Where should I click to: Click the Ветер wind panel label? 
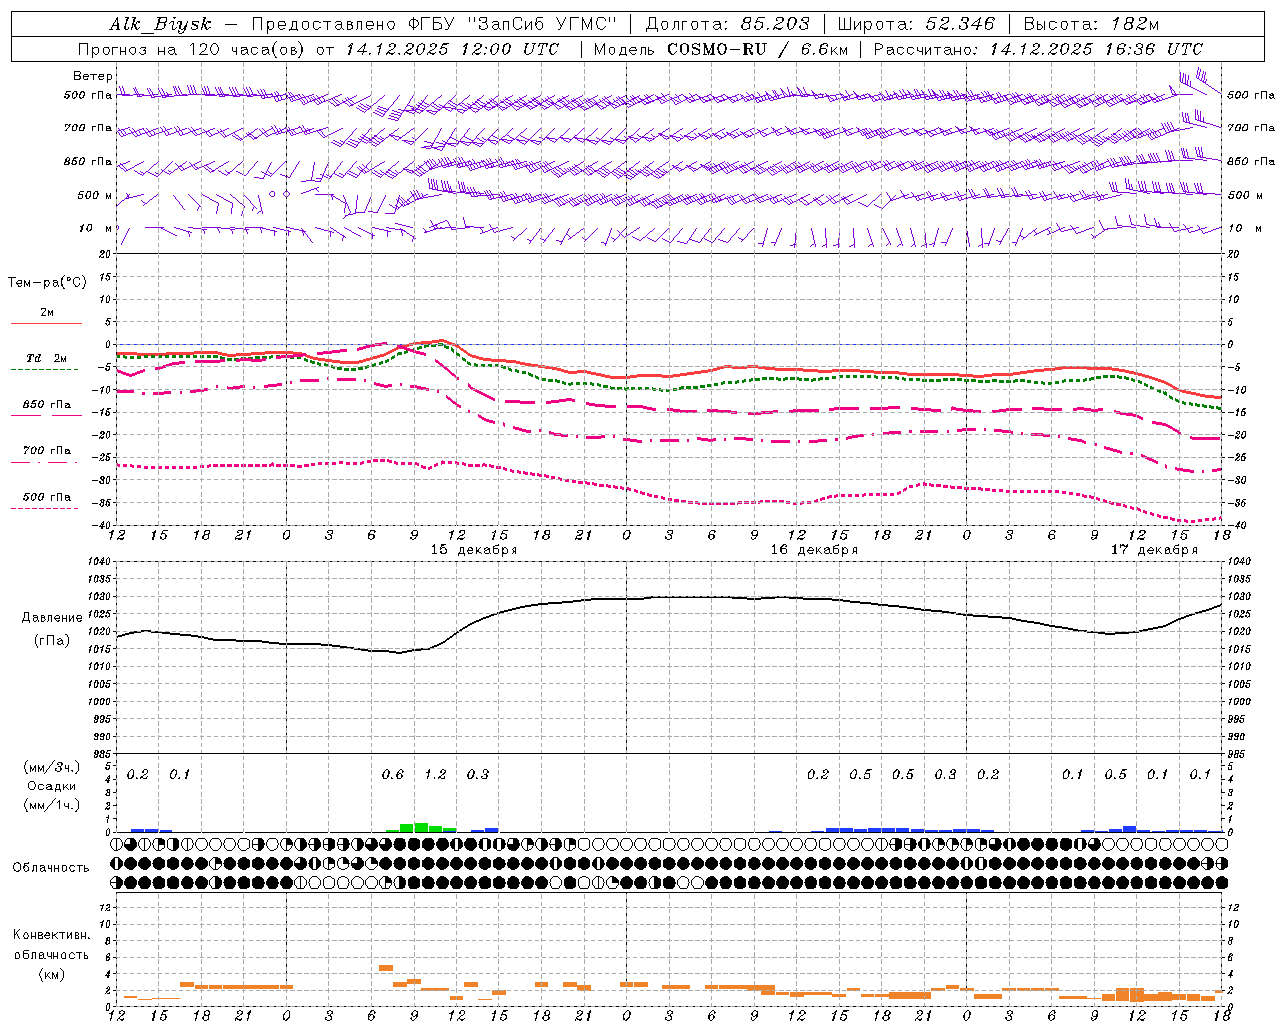click(x=93, y=76)
